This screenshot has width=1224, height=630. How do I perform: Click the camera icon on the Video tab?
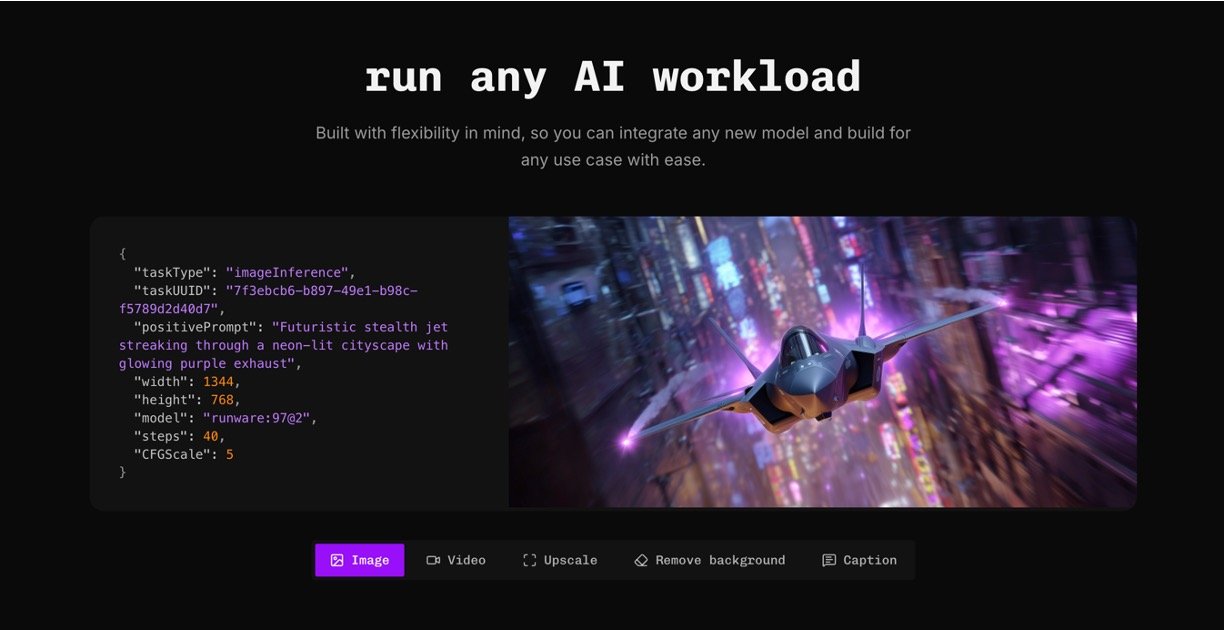click(x=433, y=560)
